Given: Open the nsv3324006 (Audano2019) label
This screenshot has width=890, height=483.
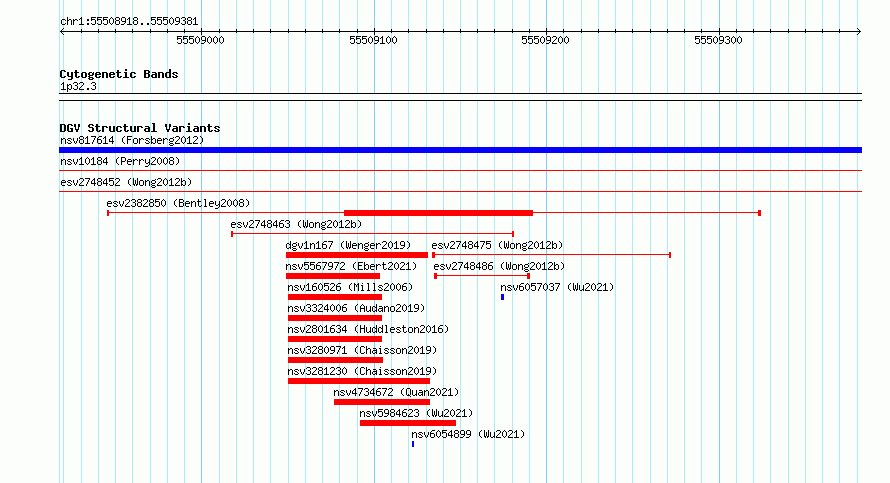Looking at the screenshot, I should [356, 308].
